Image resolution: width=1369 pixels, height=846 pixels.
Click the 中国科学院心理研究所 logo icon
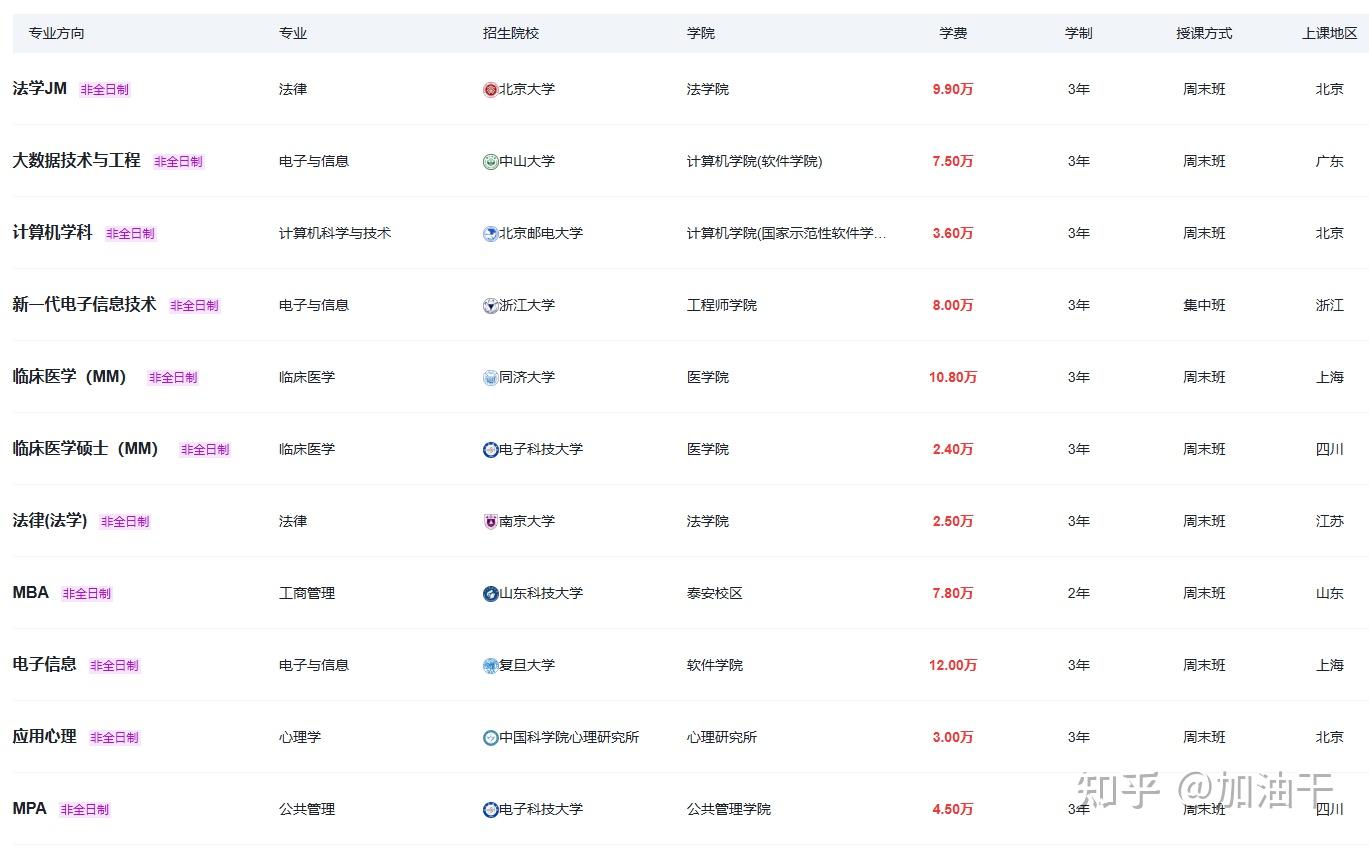490,738
